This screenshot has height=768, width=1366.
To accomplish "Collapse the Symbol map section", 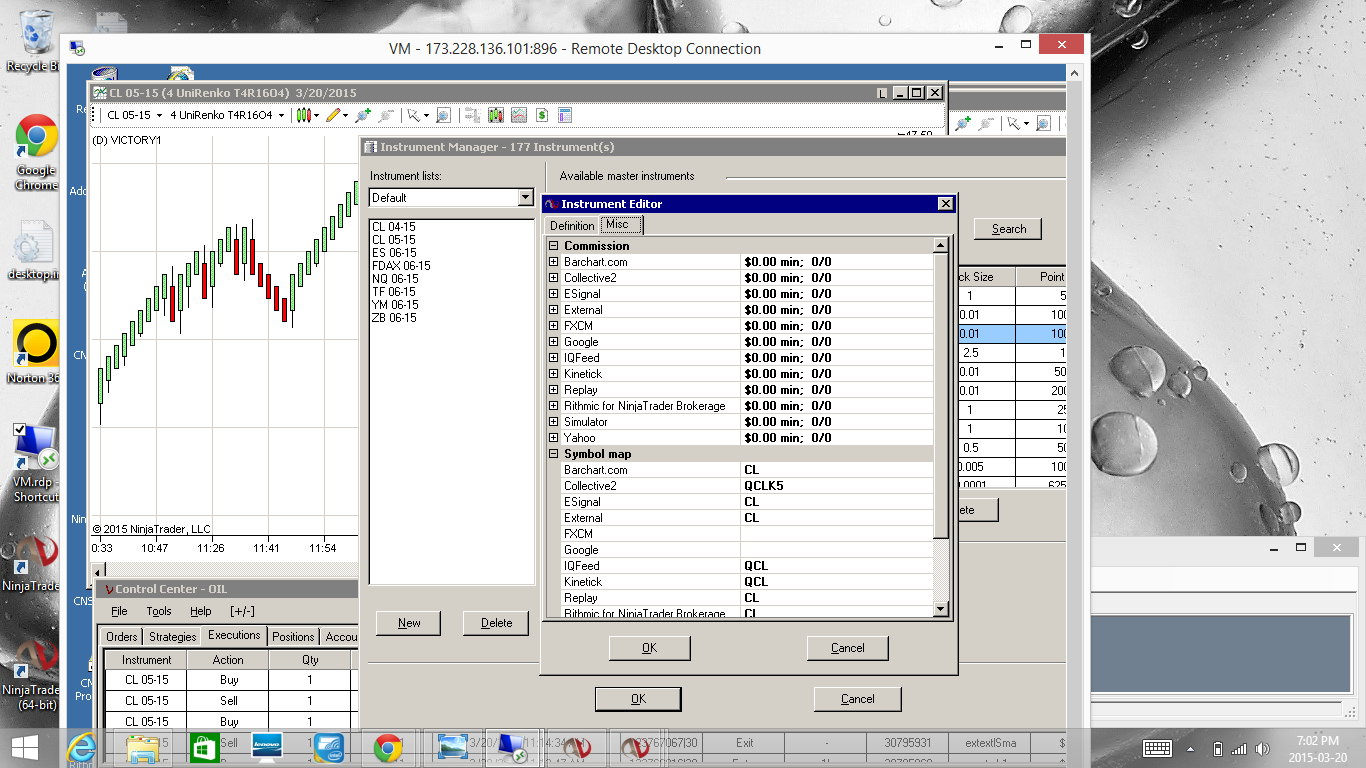I will [x=554, y=454].
